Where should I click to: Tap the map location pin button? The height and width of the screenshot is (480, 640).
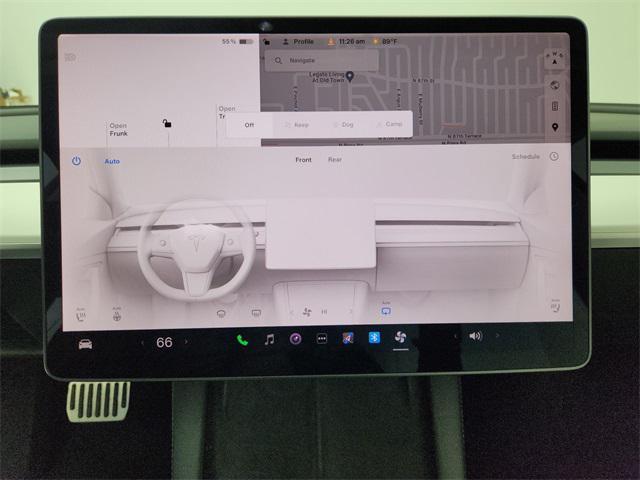(555, 127)
